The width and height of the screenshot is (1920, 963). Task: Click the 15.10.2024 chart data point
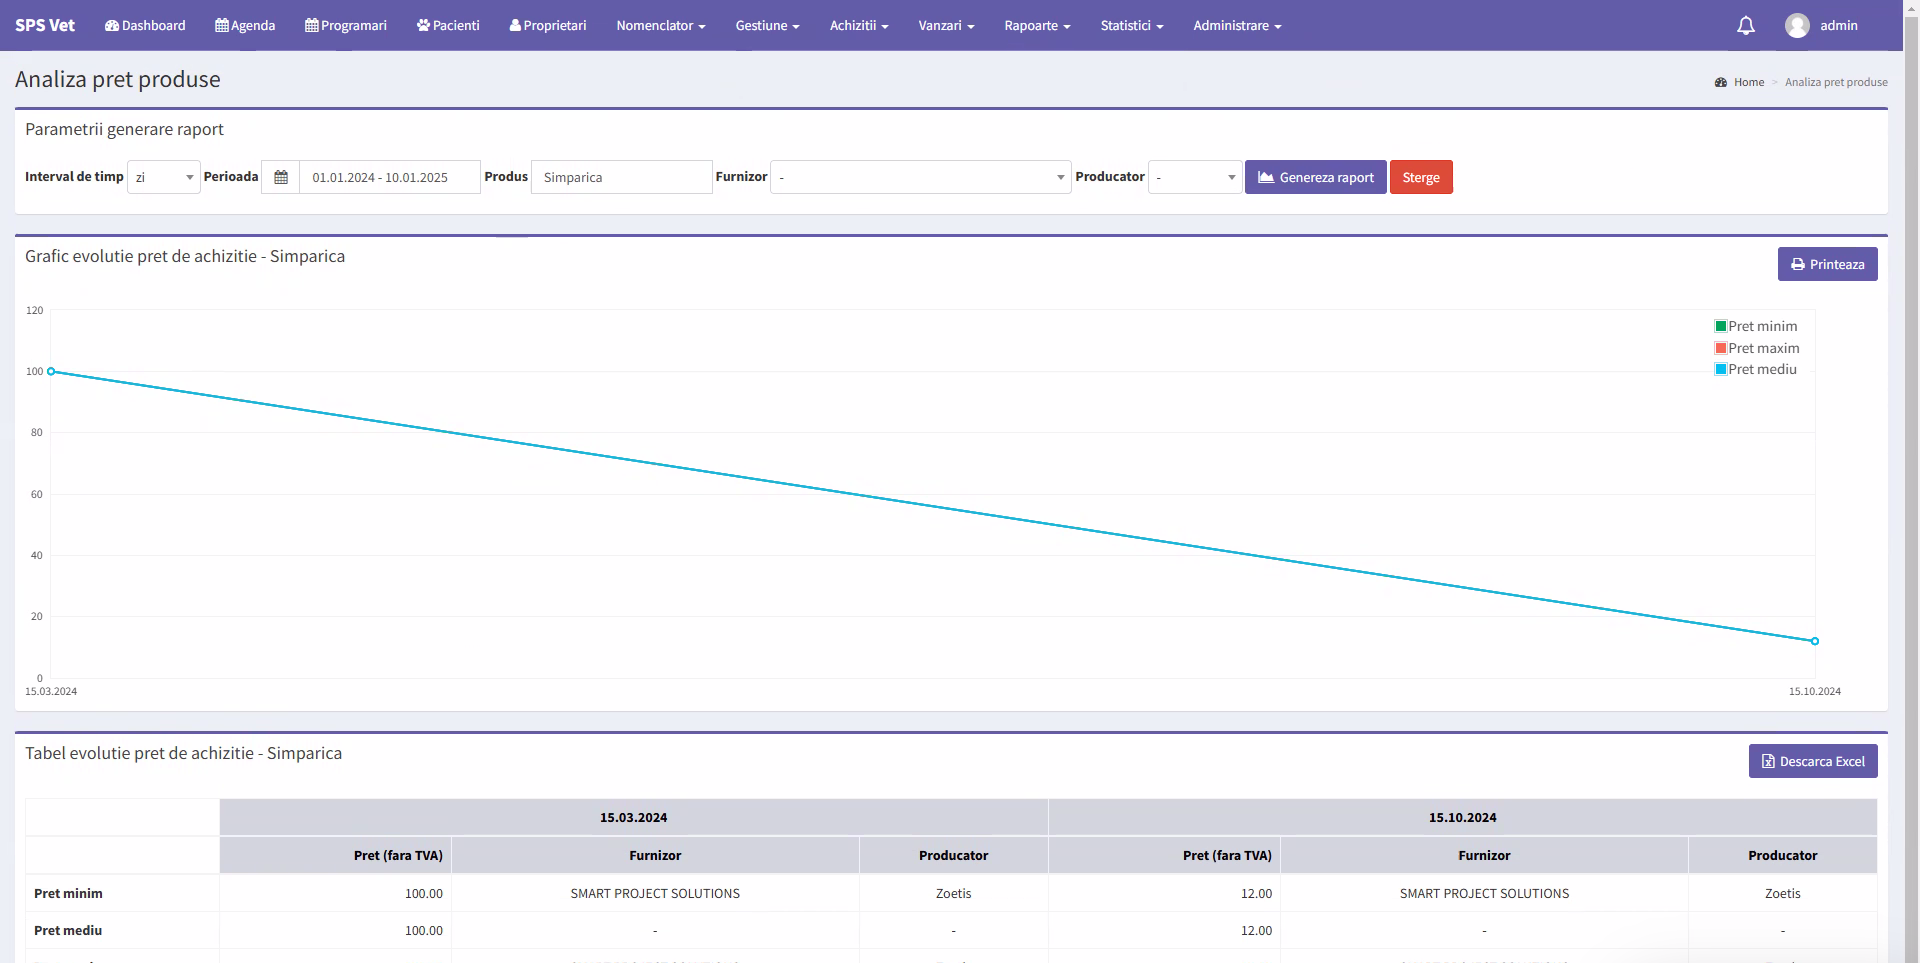click(1814, 641)
